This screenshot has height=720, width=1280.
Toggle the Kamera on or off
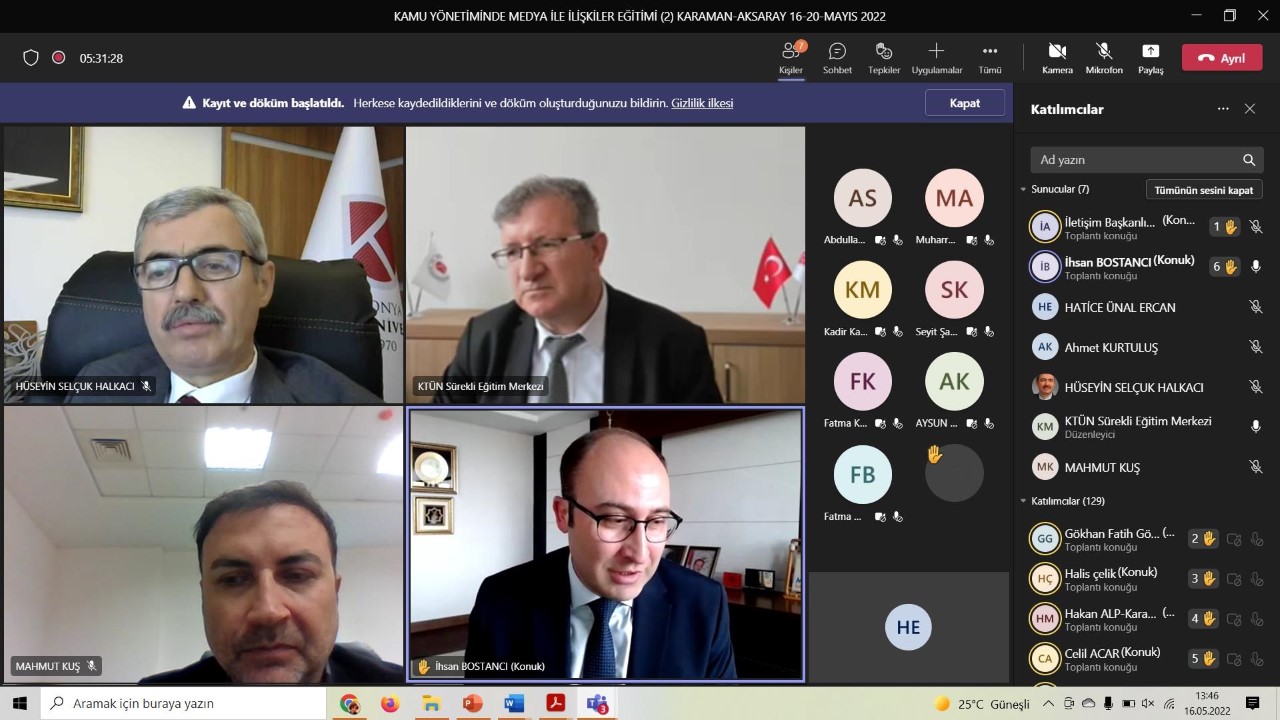[x=1057, y=57]
